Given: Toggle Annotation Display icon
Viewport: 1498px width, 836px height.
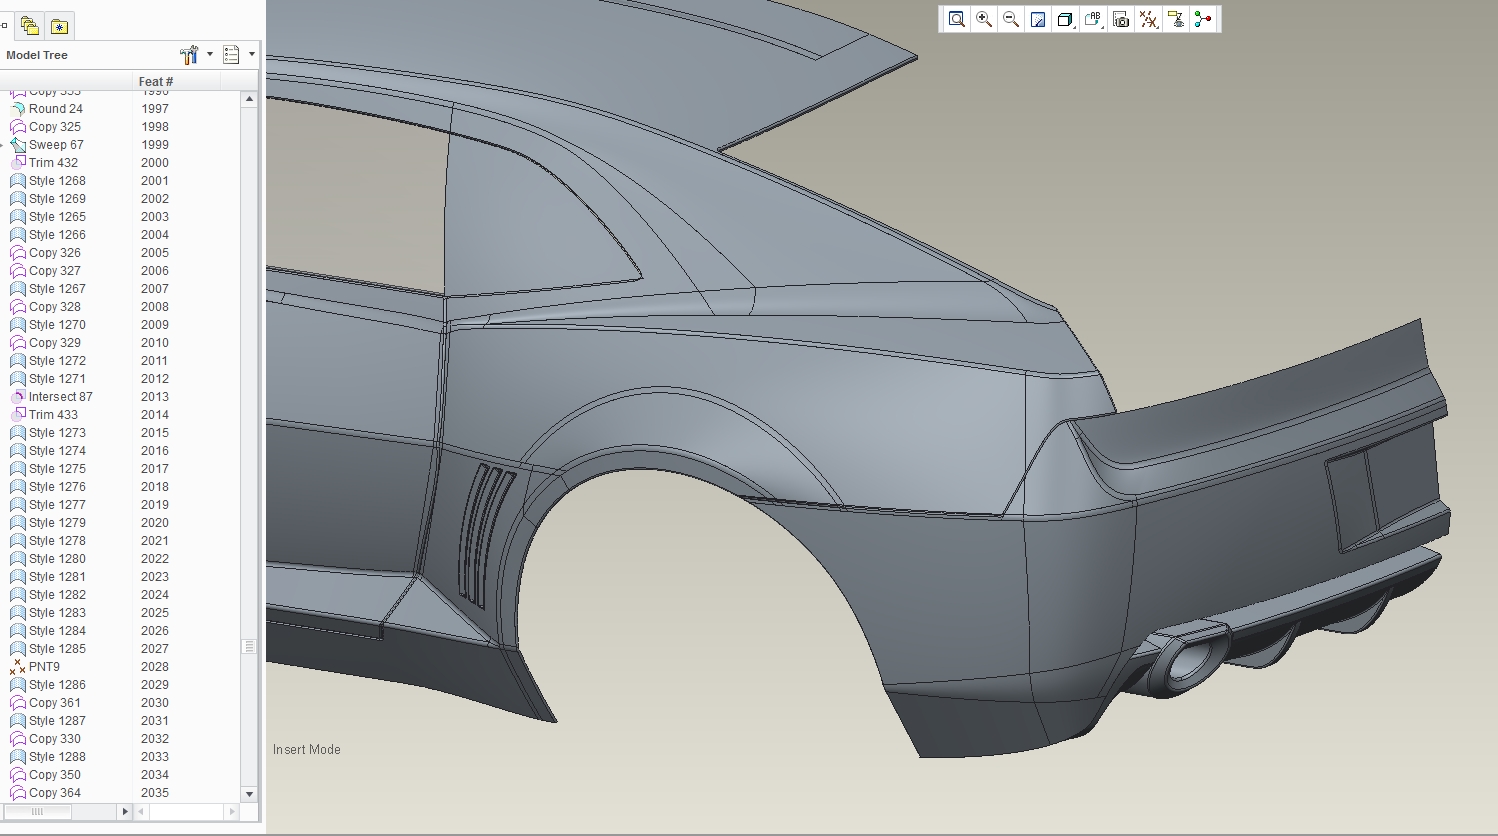Looking at the screenshot, I should tap(1176, 19).
